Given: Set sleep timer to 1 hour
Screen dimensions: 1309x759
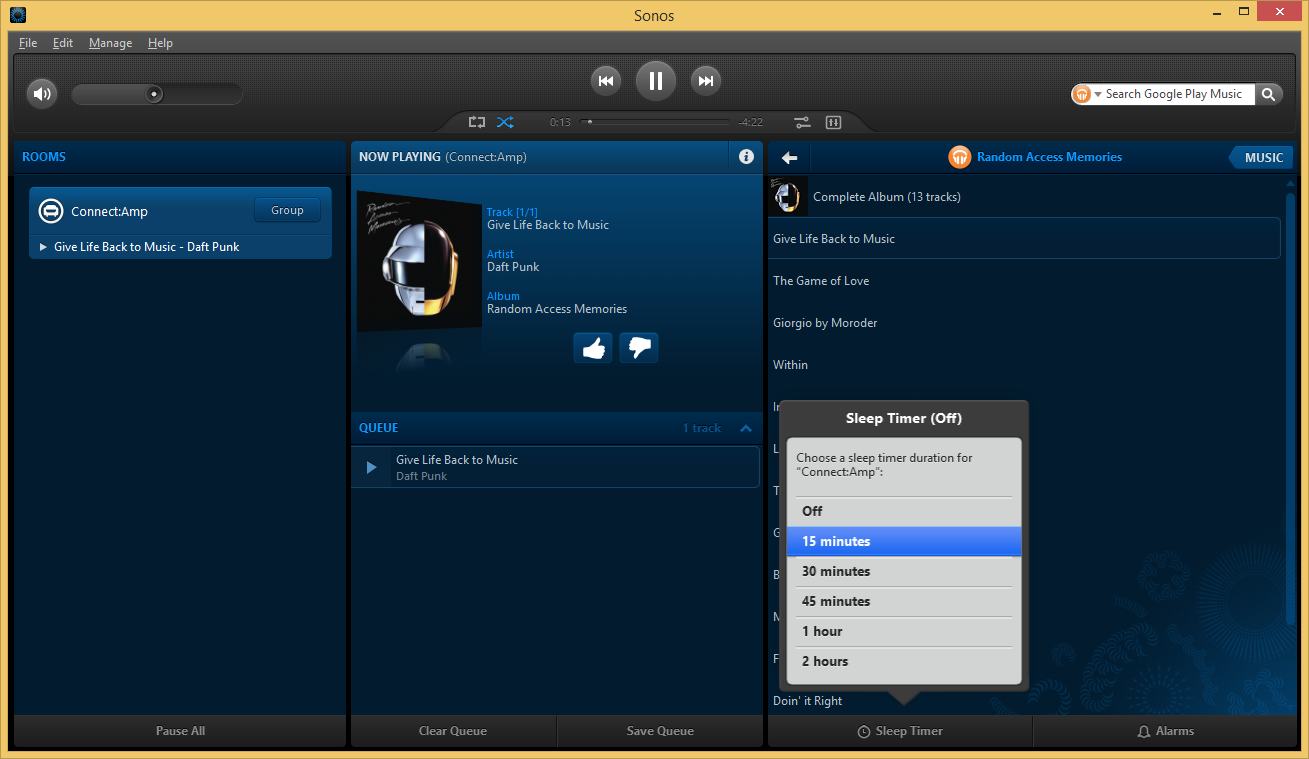Looking at the screenshot, I should (x=904, y=631).
